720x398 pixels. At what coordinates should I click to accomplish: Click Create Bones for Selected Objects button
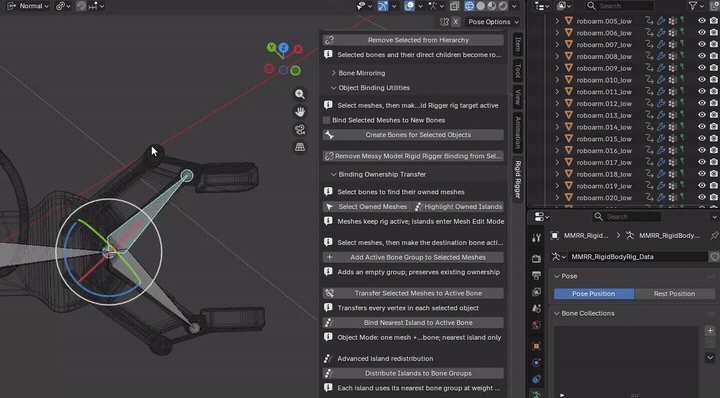(x=413, y=135)
